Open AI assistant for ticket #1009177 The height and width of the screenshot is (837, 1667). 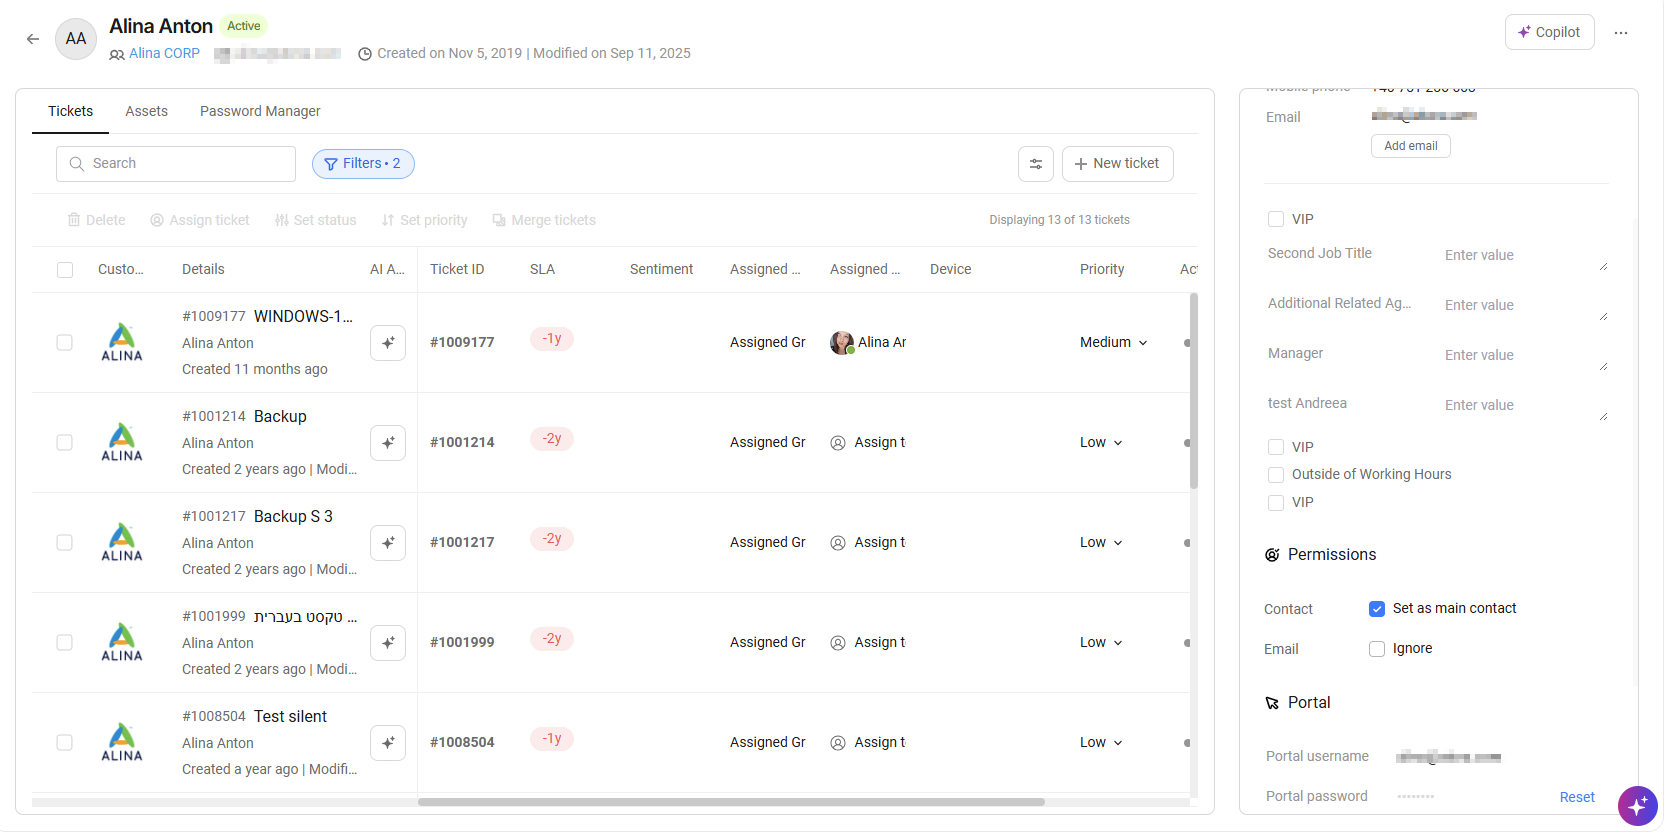point(388,342)
